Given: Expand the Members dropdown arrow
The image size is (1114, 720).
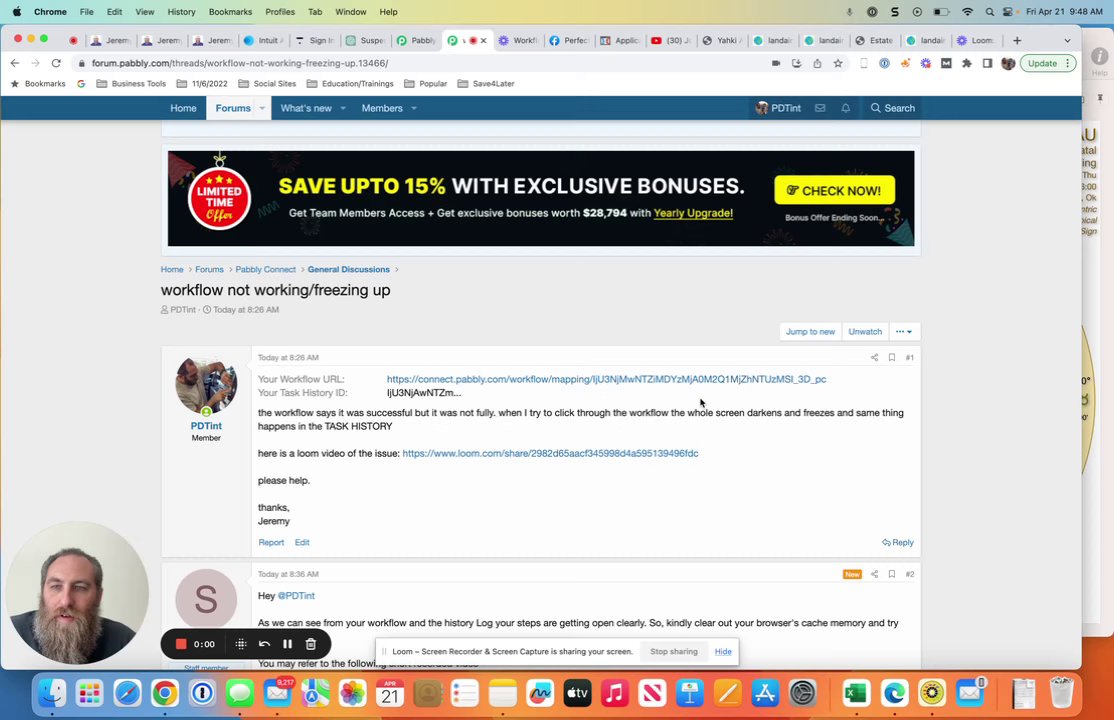Looking at the screenshot, I should [413, 108].
